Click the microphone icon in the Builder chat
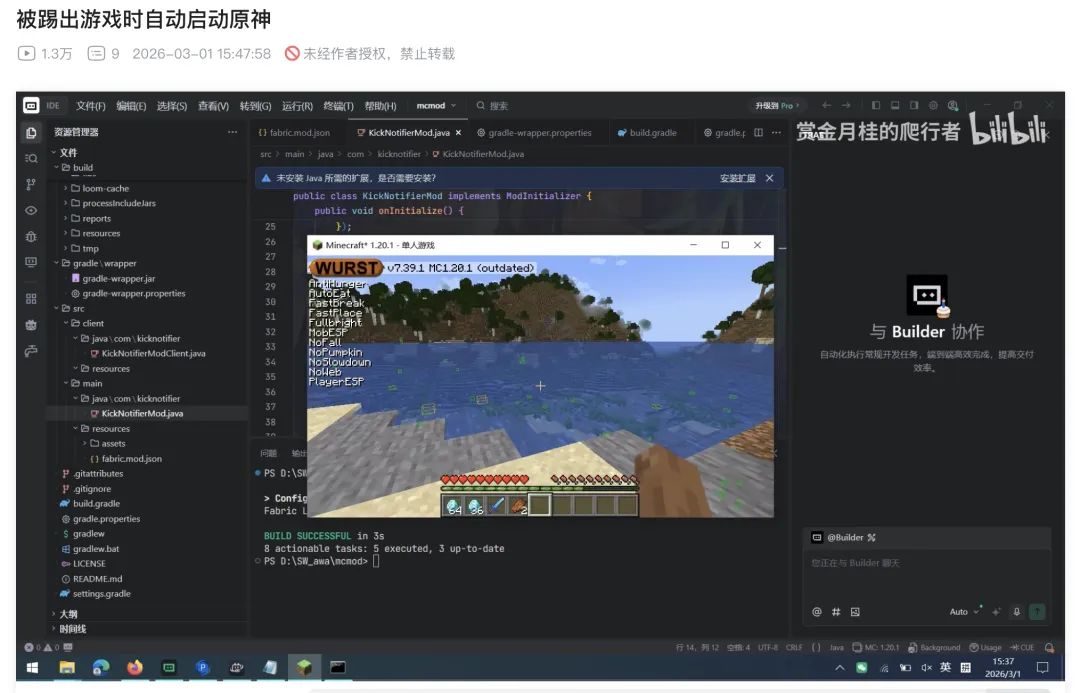This screenshot has height=693, width=1080. coord(1017,612)
